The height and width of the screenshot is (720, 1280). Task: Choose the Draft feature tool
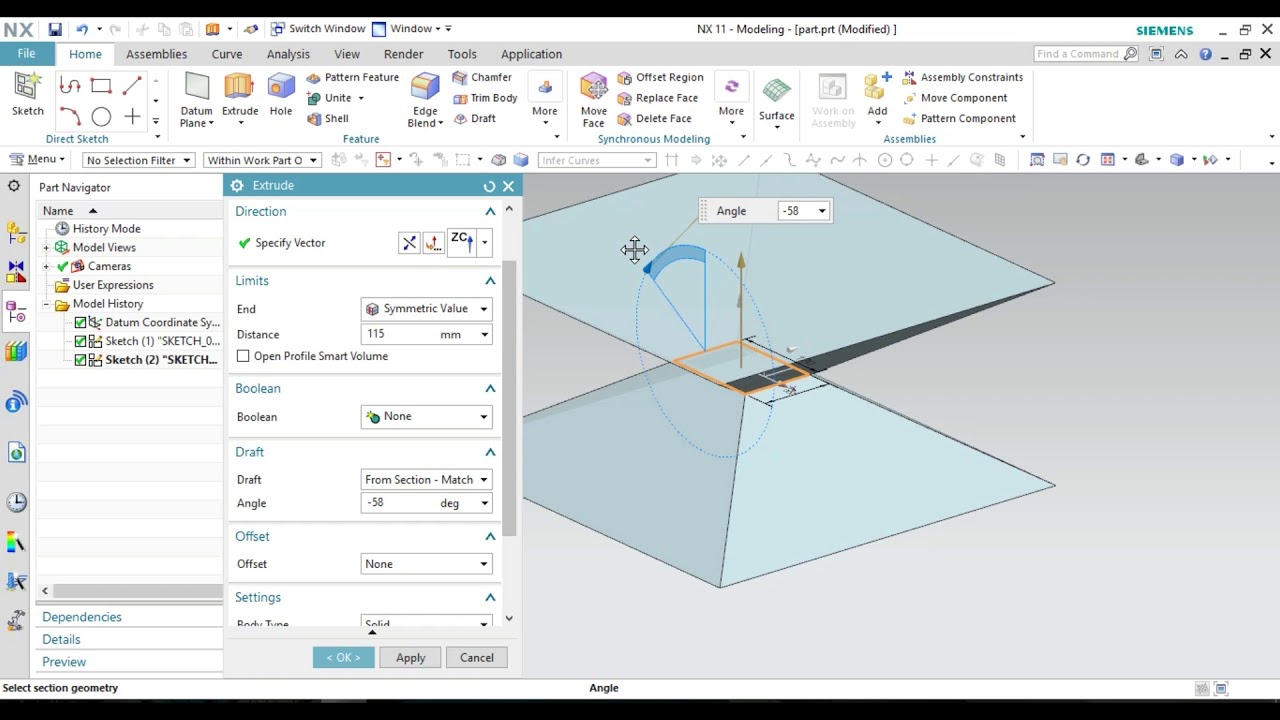coord(474,118)
